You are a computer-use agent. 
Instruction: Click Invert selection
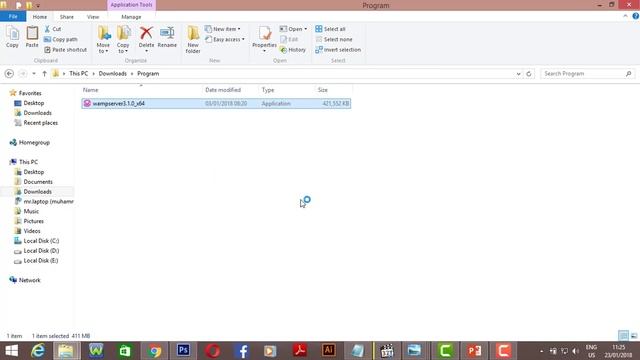pos(338,49)
